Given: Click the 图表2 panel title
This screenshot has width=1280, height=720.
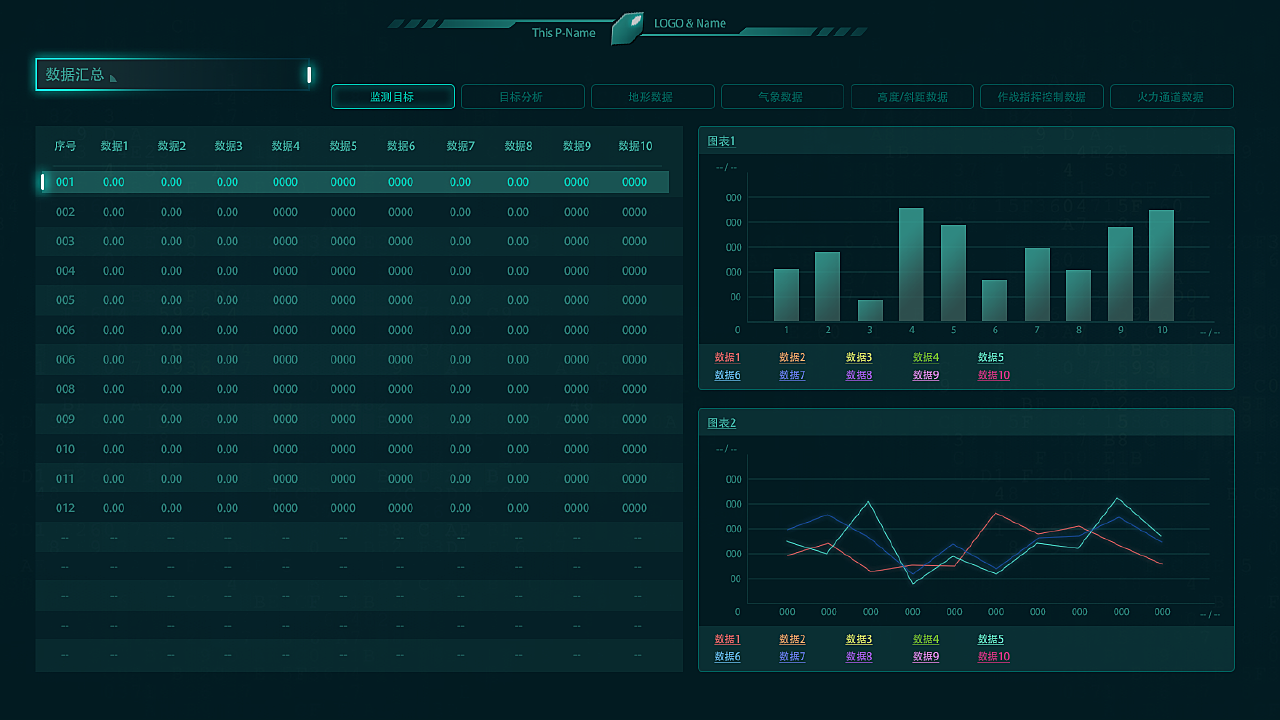Looking at the screenshot, I should (721, 423).
